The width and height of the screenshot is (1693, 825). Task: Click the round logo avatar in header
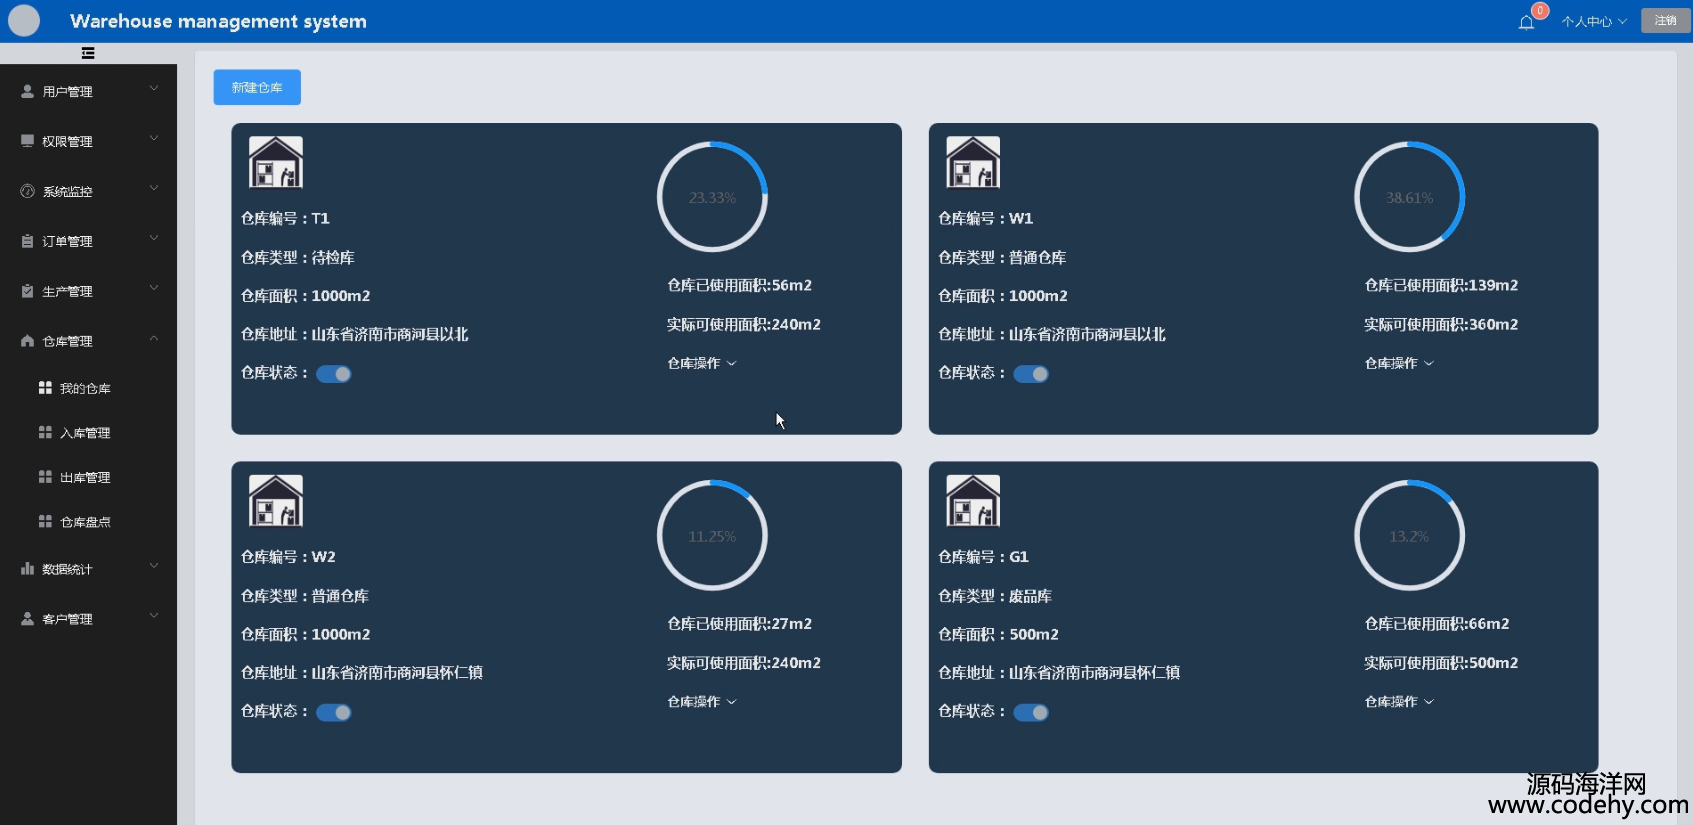[24, 20]
